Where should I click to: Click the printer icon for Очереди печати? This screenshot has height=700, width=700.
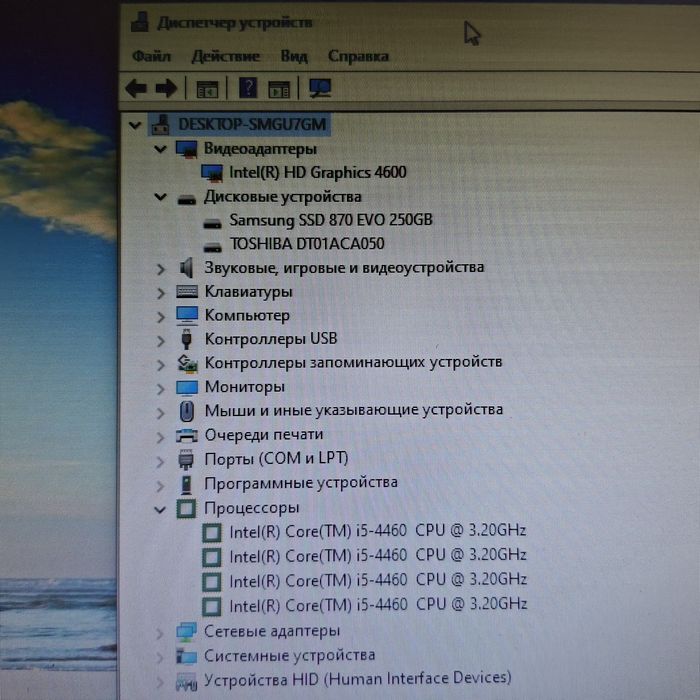coord(187,435)
